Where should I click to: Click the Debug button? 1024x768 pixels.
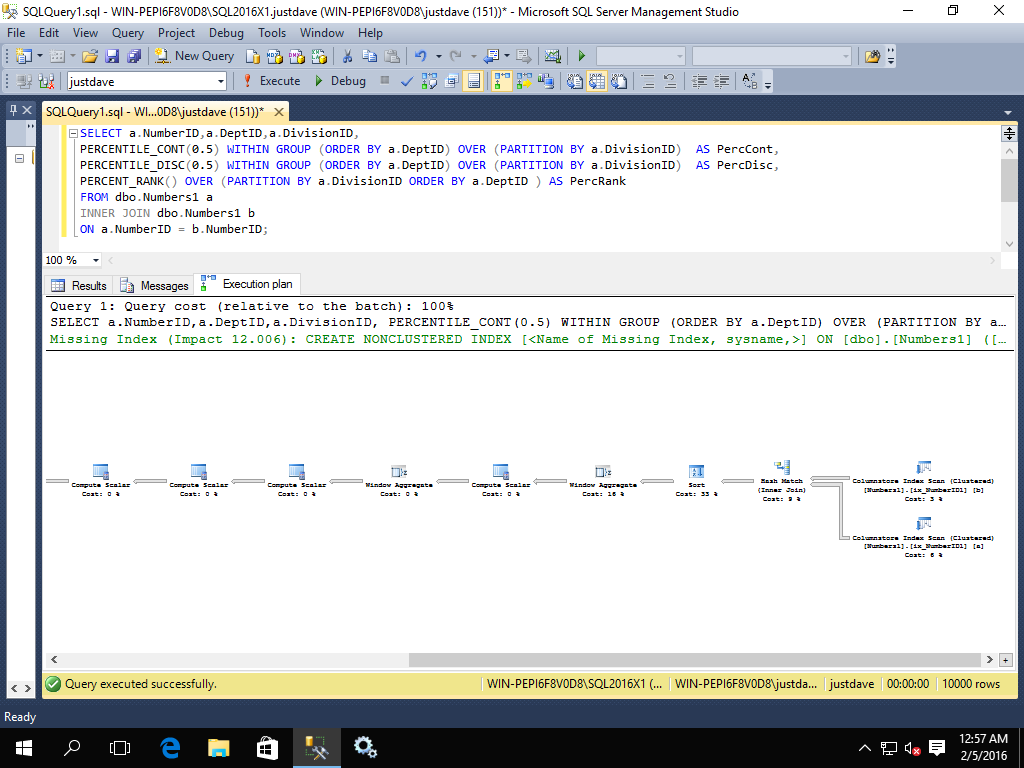[x=340, y=81]
